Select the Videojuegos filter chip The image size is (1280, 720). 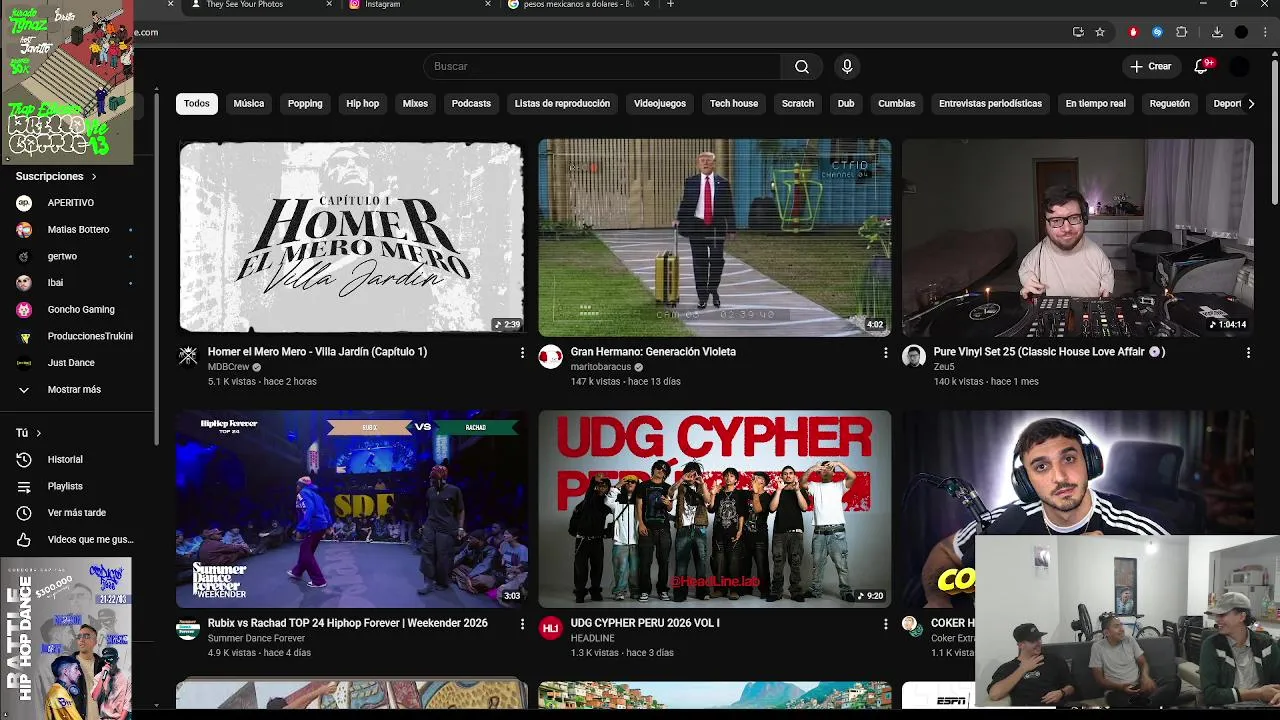pos(660,104)
